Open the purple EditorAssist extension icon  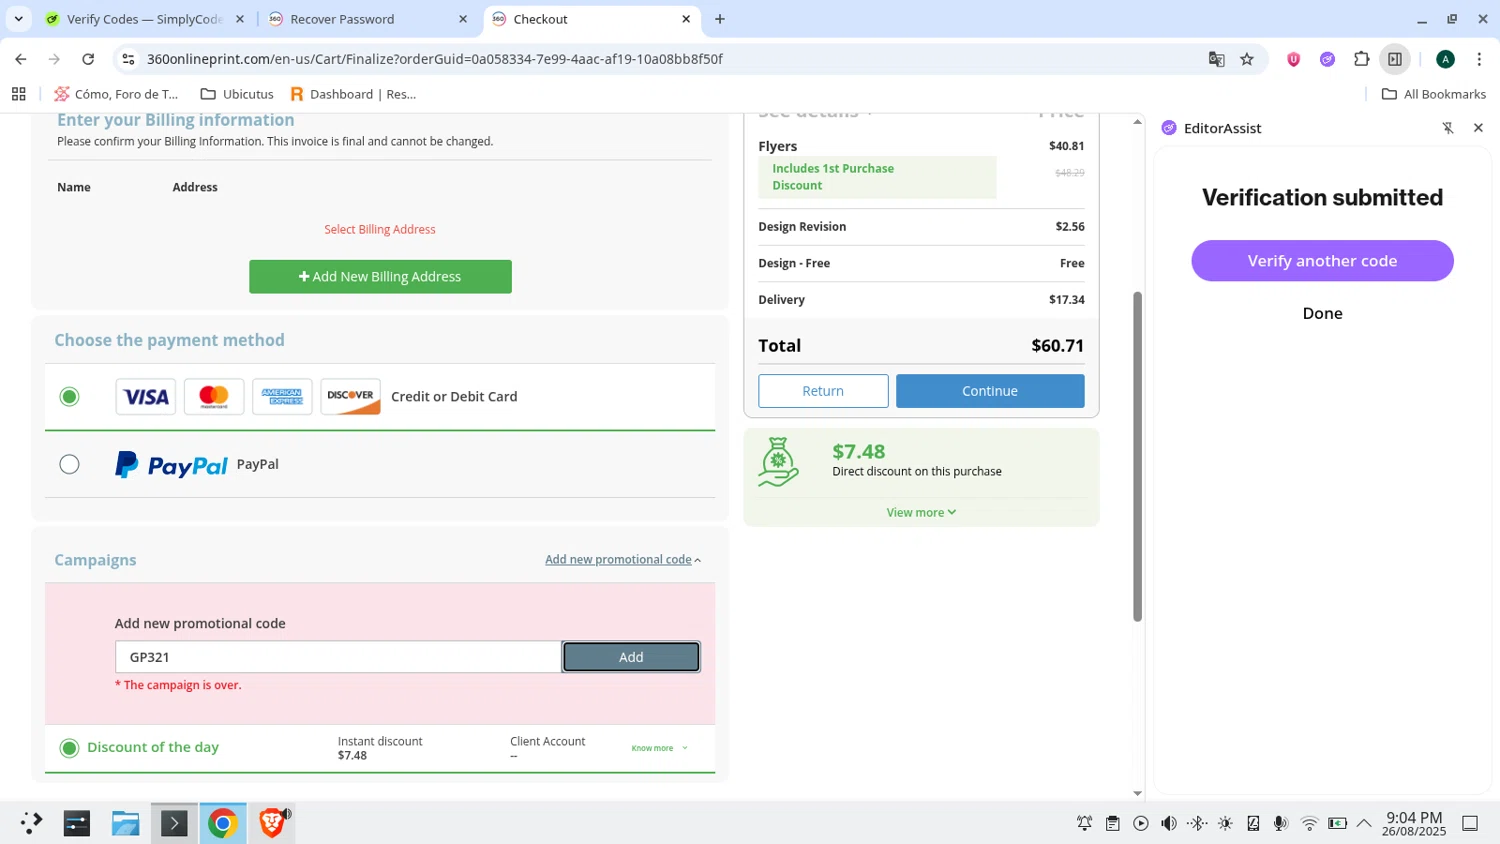tap(1327, 59)
